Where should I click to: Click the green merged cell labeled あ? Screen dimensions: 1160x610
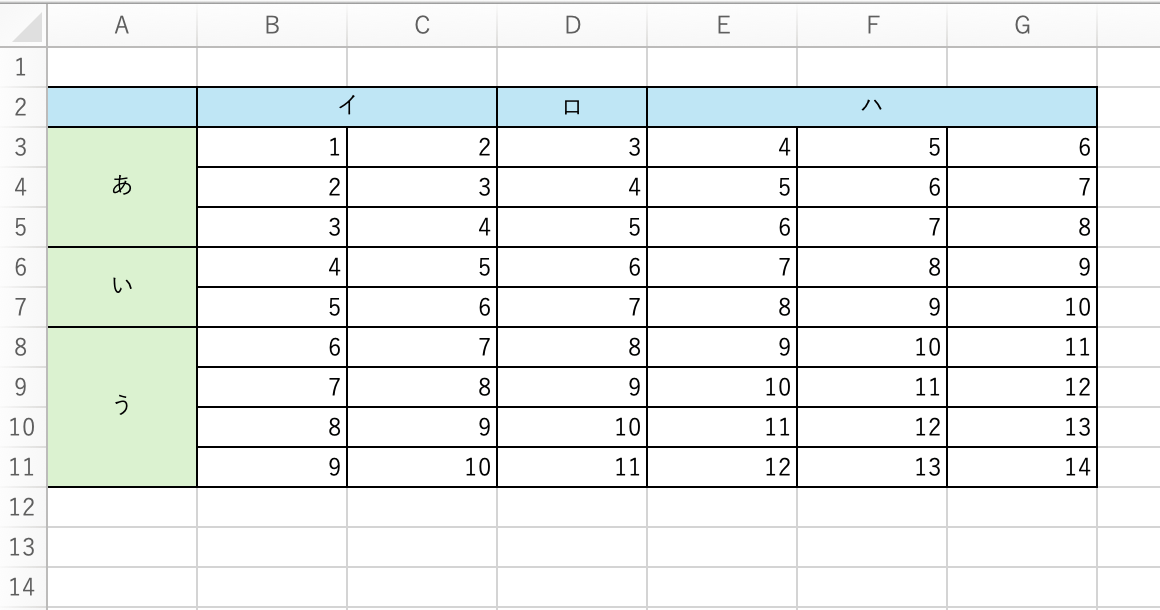[122, 187]
